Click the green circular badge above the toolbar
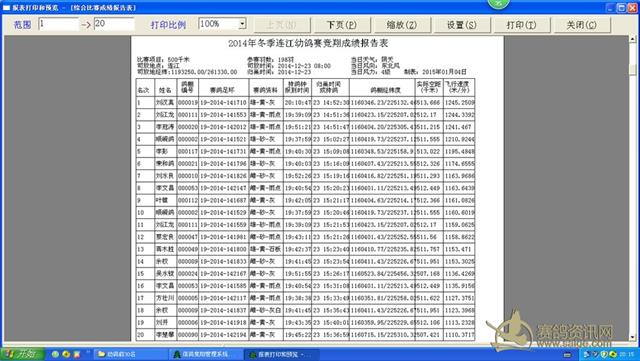Image resolution: width=640 pixels, height=361 pixels. coord(498,4)
